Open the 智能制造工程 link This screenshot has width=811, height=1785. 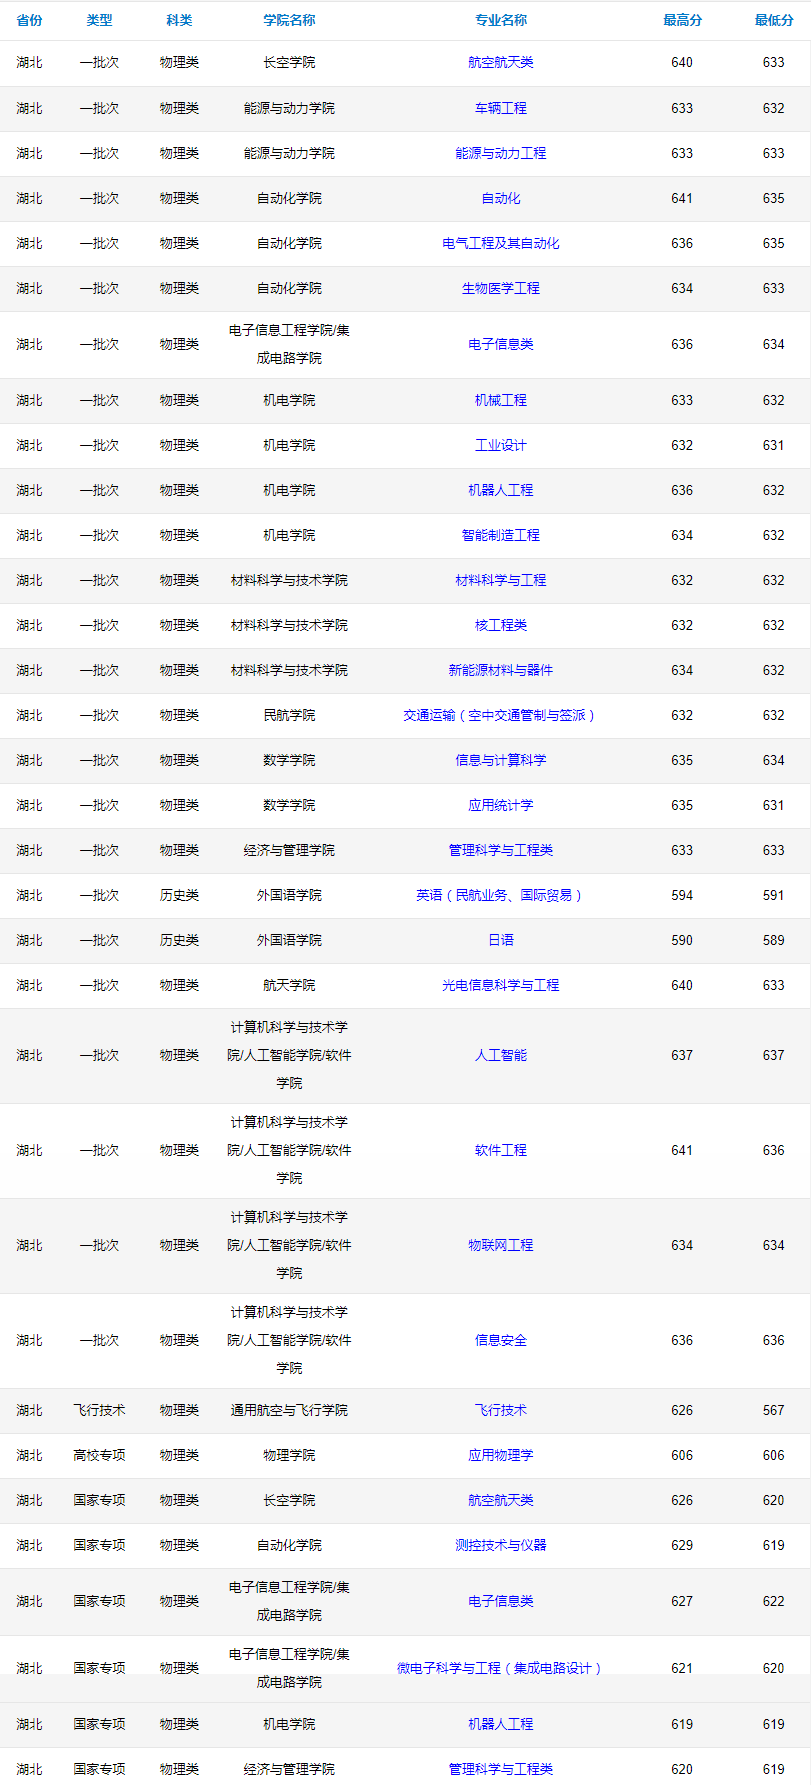coord(500,535)
